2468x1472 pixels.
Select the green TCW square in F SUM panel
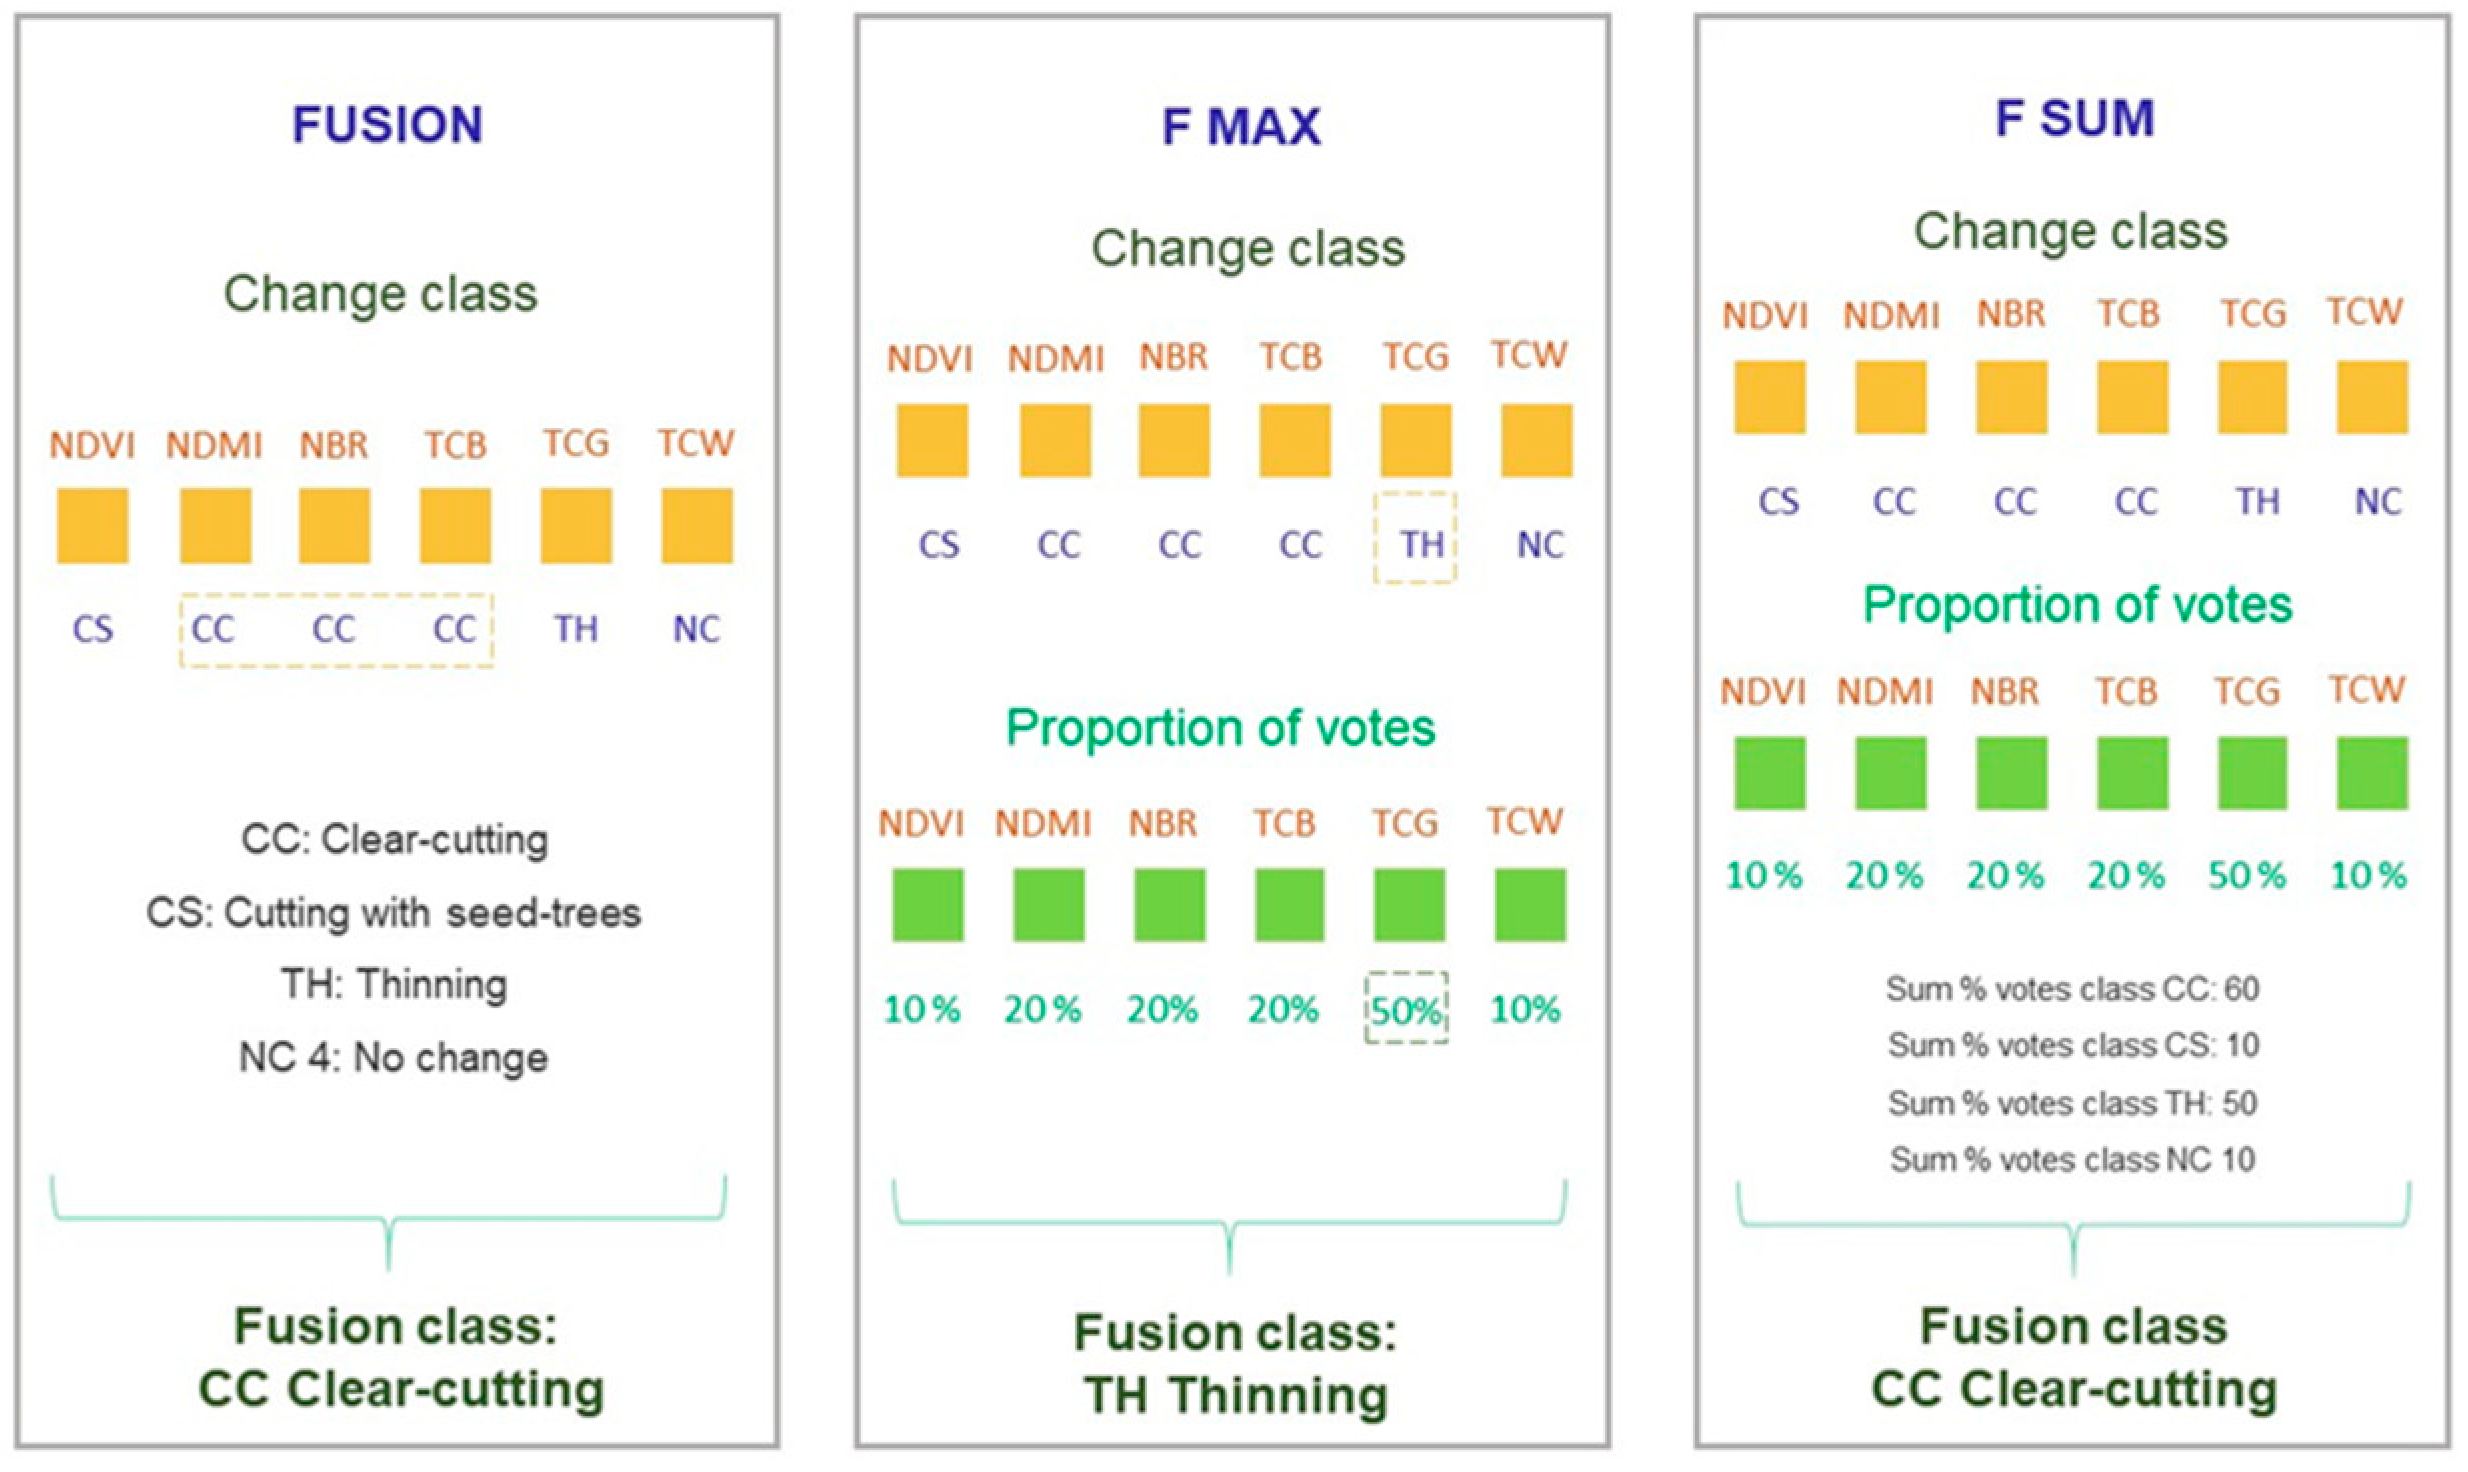2372,773
